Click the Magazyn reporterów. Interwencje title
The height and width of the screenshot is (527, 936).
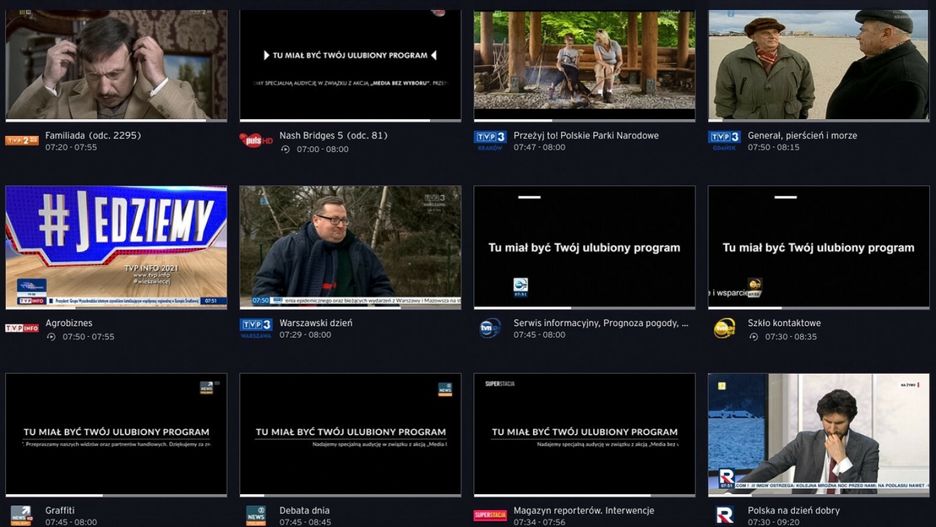584,510
